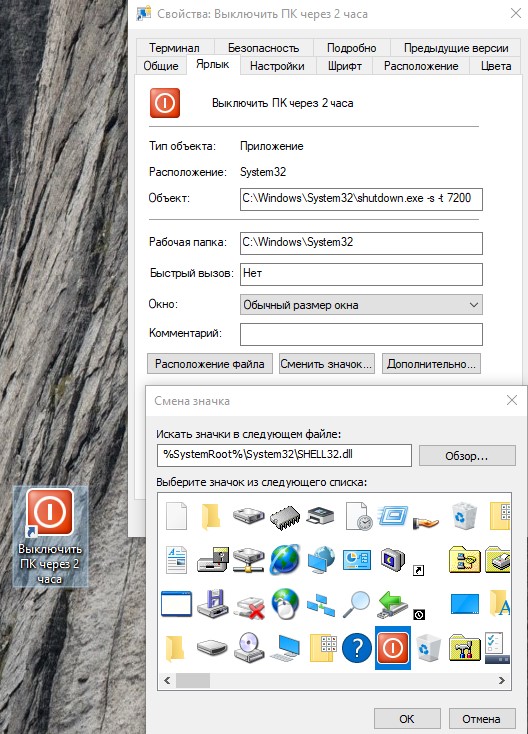Expand the Окно window size dropdown
Screen dimensions: 528x734
pyautogui.click(x=361, y=305)
